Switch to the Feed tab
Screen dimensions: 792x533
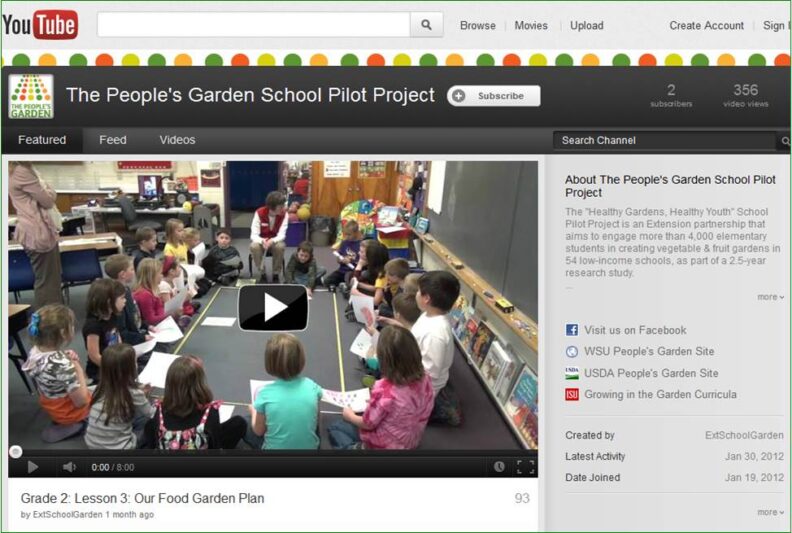[113, 140]
